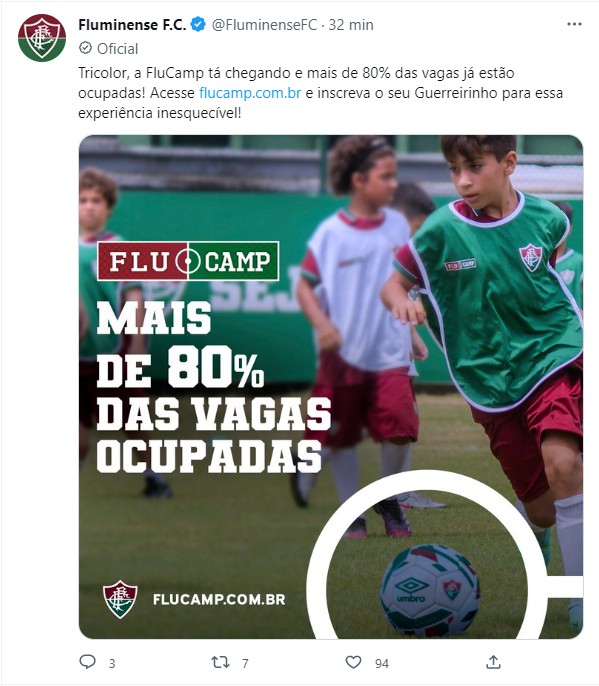This screenshot has height=686, width=599.
Task: Click the blue verified badge
Action: [x=199, y=24]
